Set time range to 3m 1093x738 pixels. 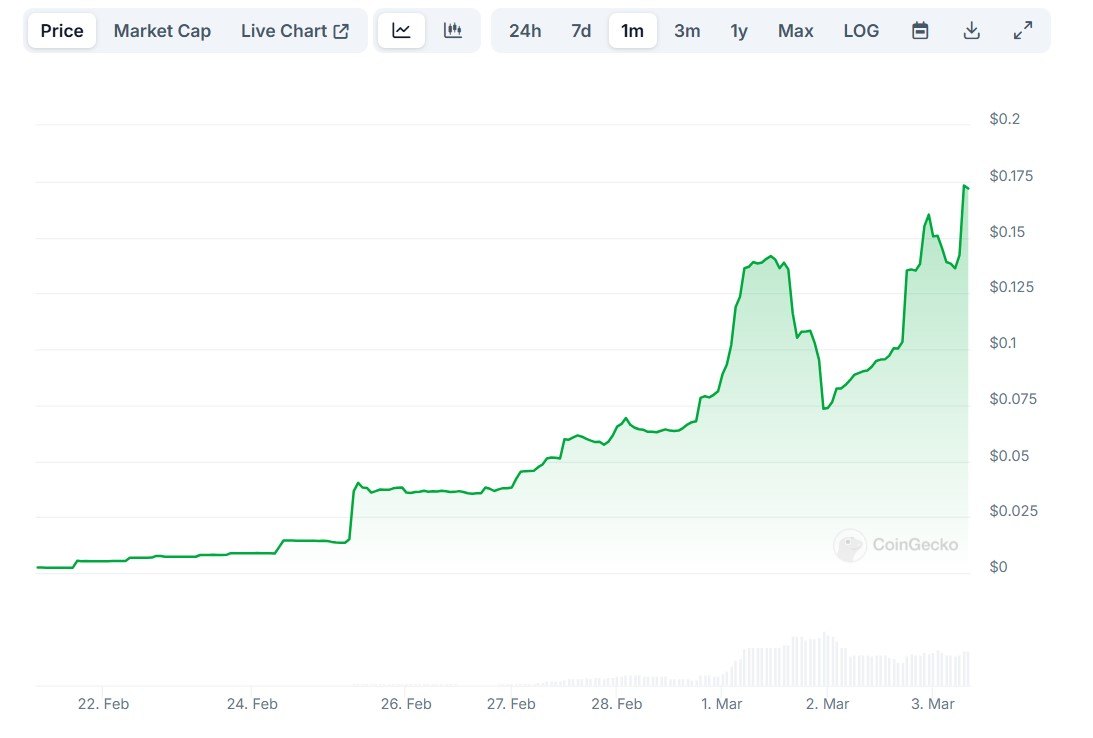[x=687, y=31]
